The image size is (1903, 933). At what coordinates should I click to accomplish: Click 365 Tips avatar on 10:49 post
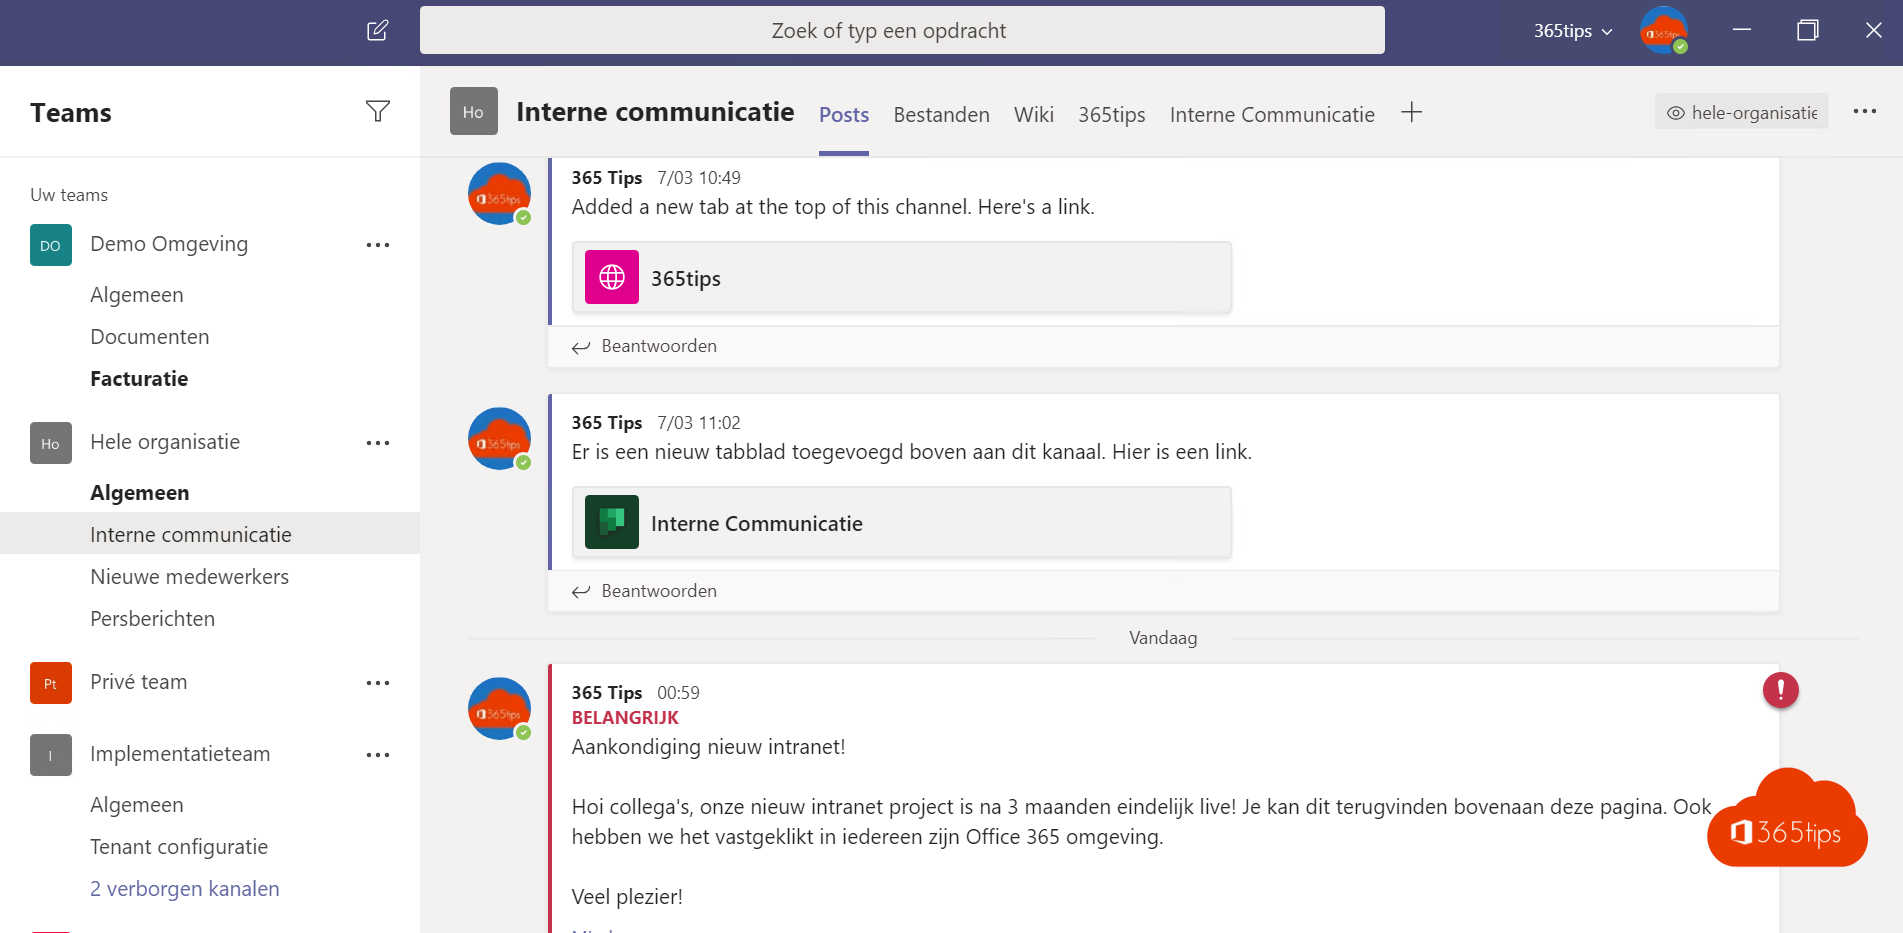click(x=499, y=194)
